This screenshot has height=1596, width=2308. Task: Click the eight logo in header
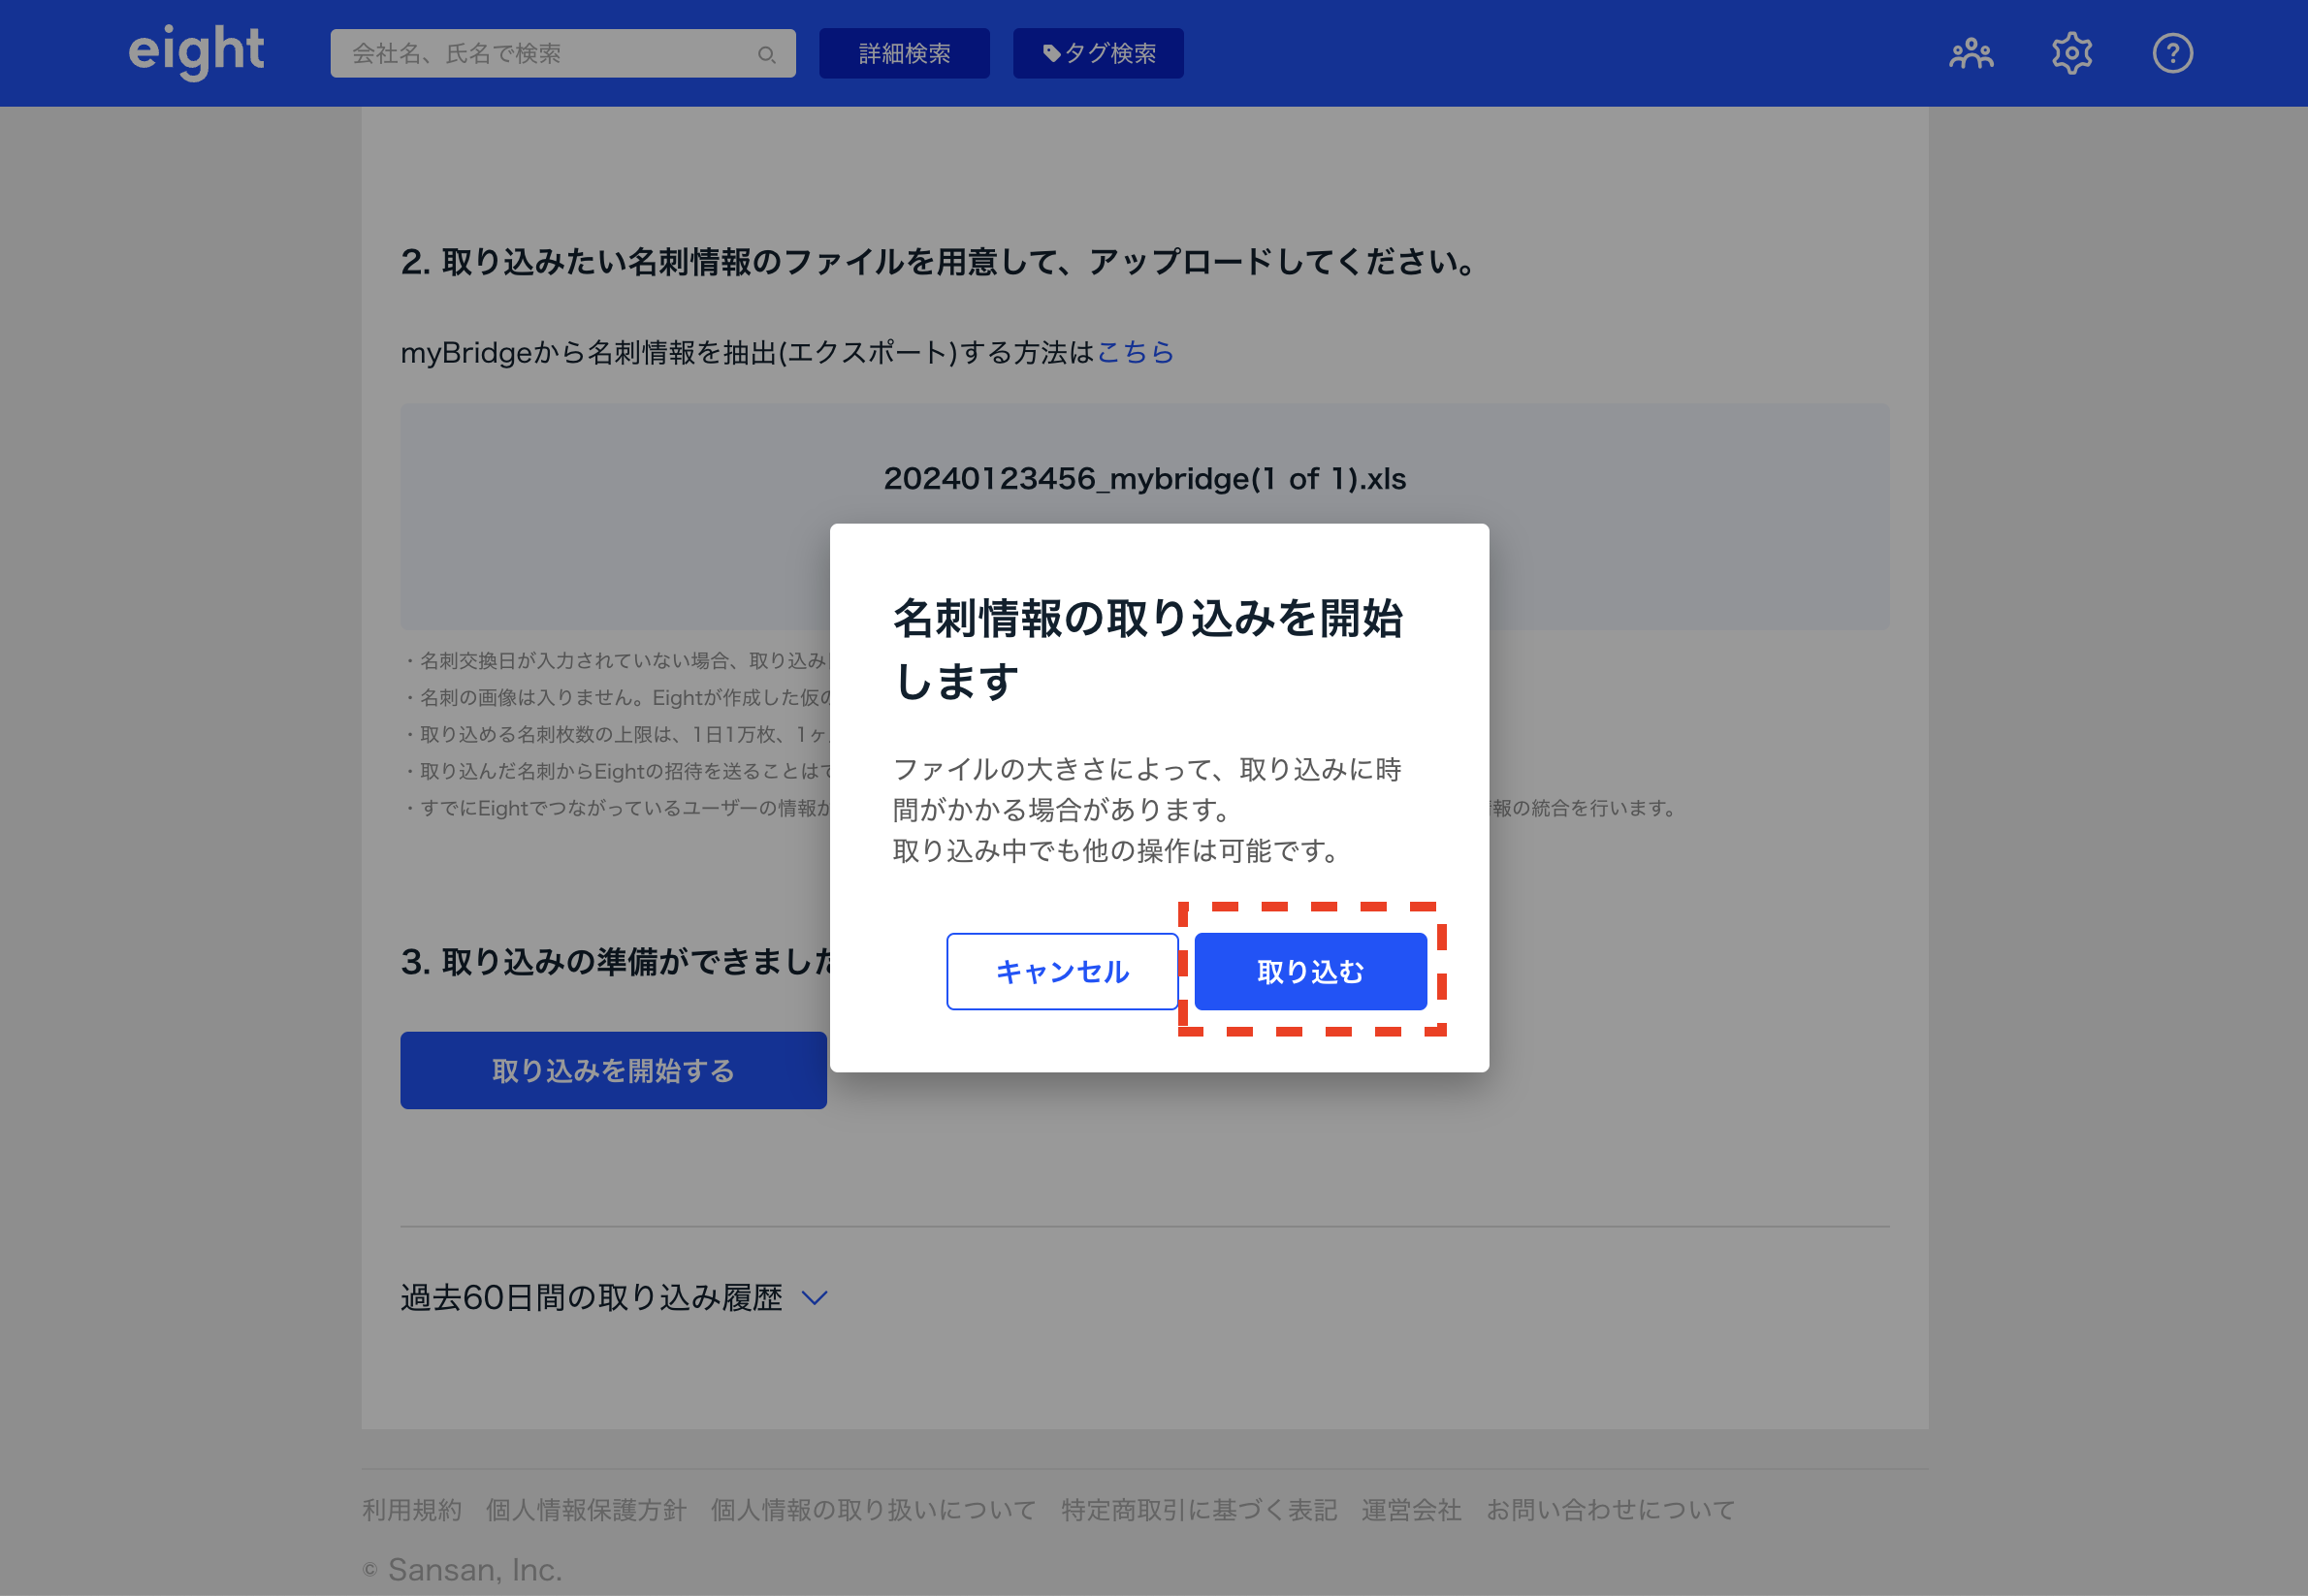point(196,52)
